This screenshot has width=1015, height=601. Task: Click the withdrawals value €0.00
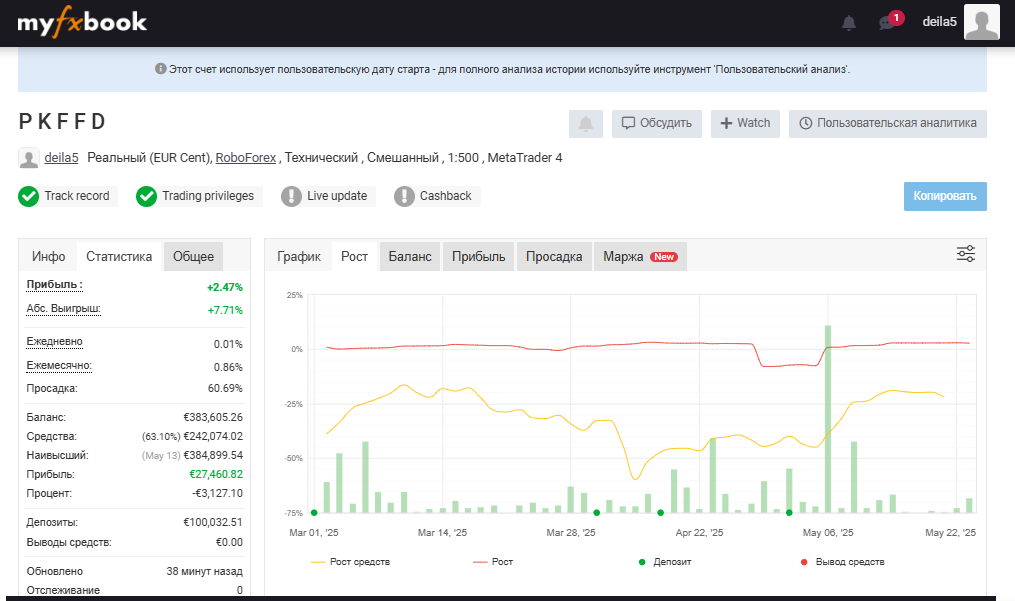(x=229, y=542)
